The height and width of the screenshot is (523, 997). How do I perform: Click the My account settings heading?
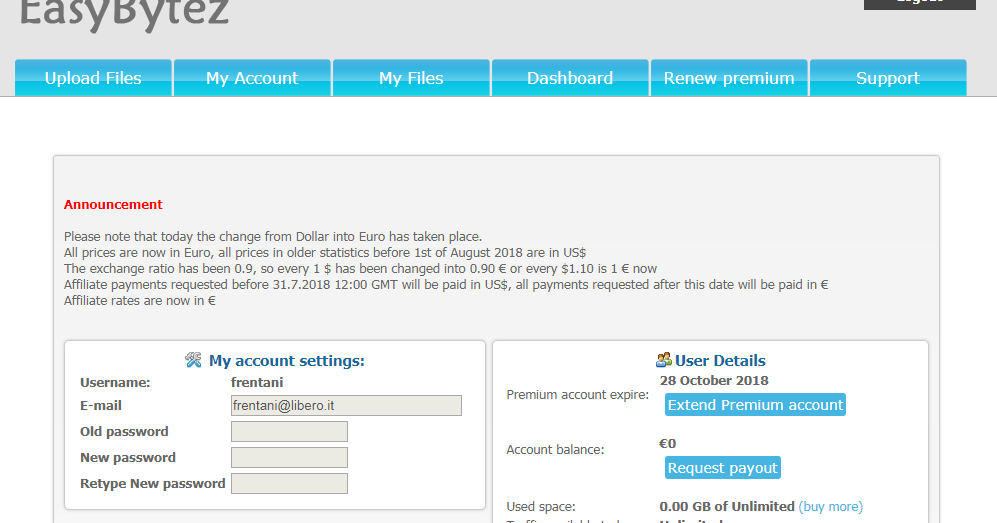click(287, 361)
